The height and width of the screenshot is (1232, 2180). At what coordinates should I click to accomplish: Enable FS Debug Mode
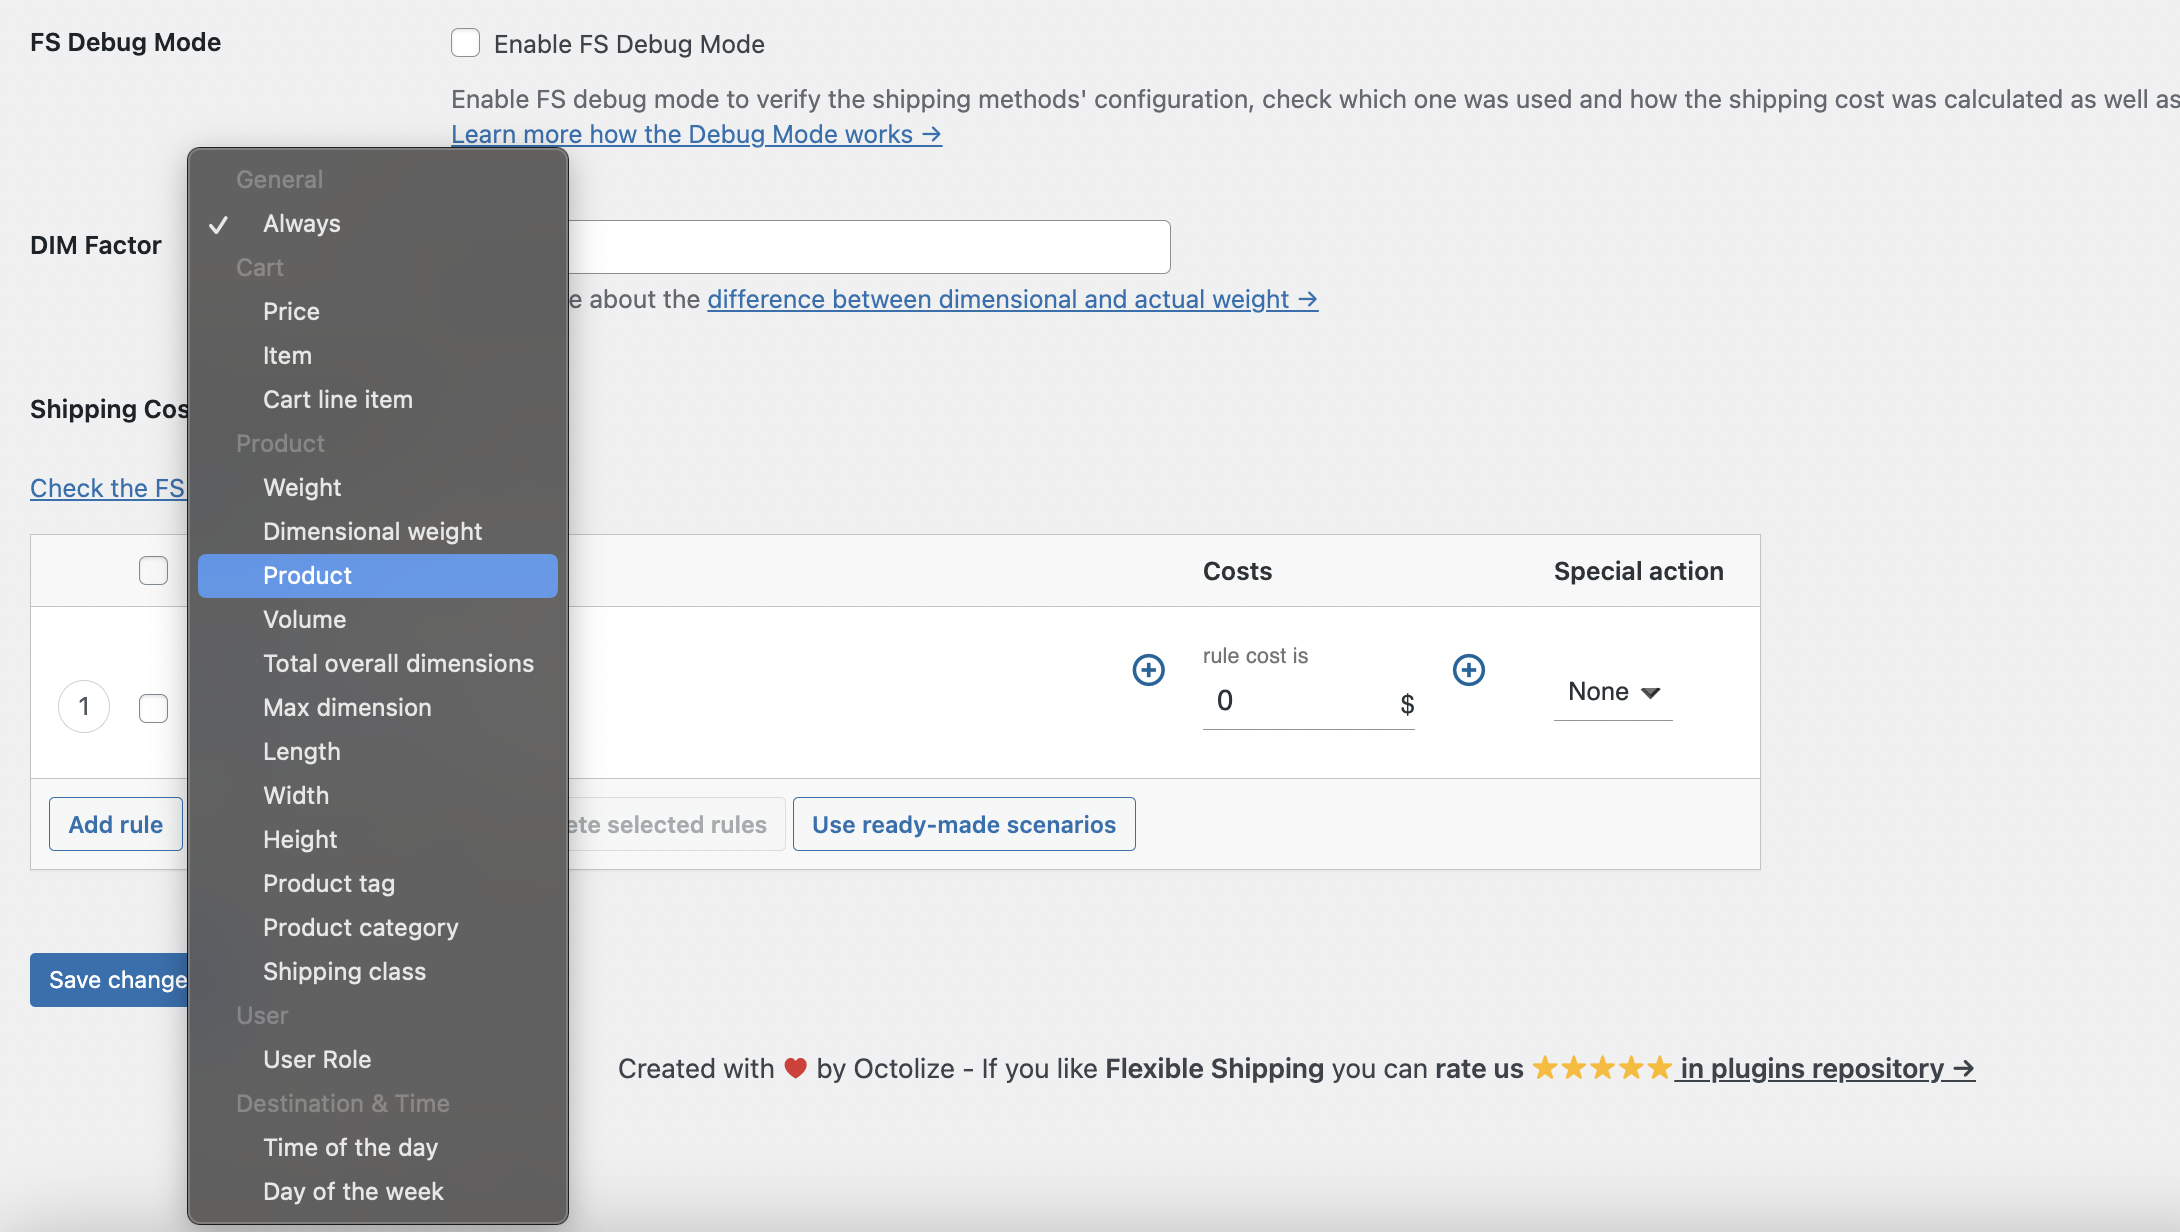click(x=465, y=43)
